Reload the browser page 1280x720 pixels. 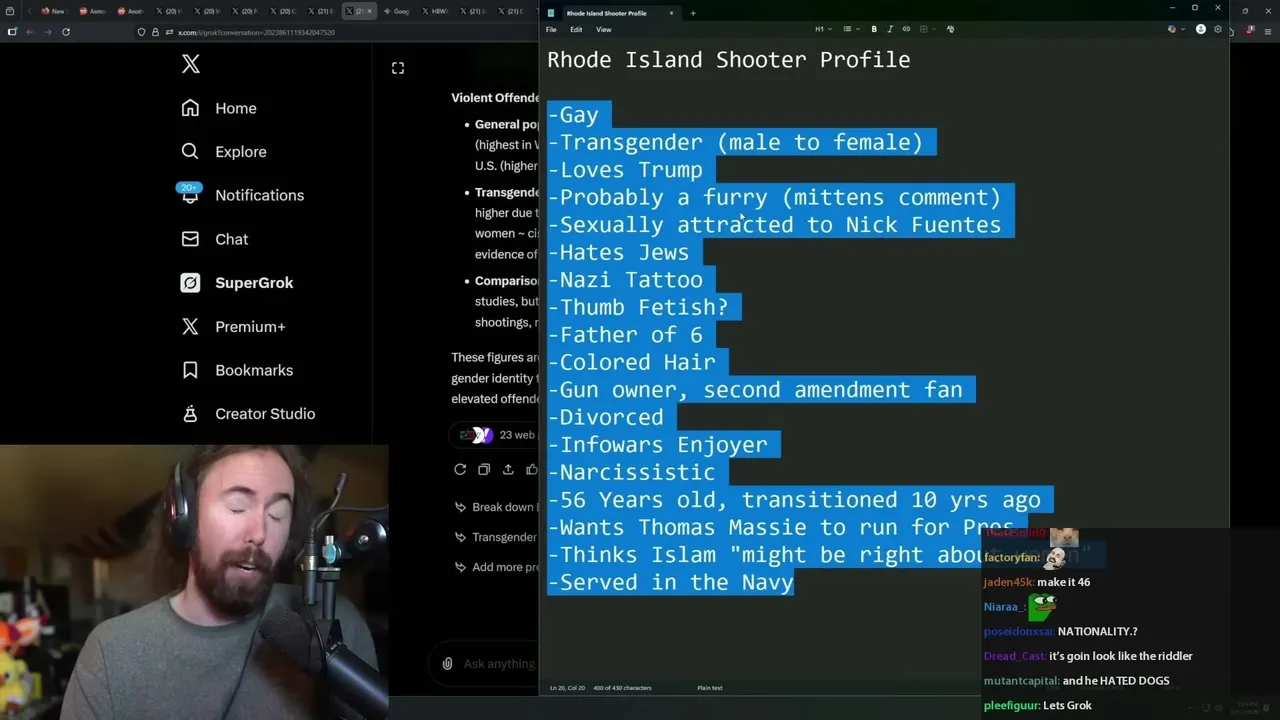(66, 32)
